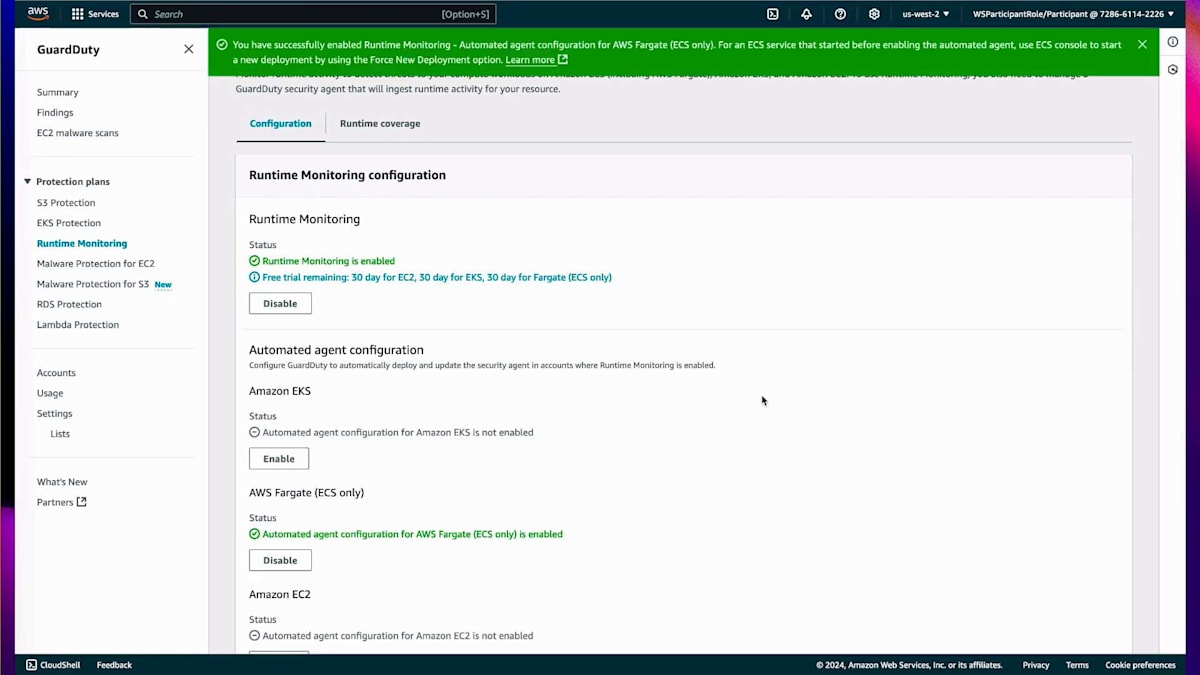Click the Runtime Monitoring enabled check icon
The image size is (1200, 675).
tap(254, 261)
